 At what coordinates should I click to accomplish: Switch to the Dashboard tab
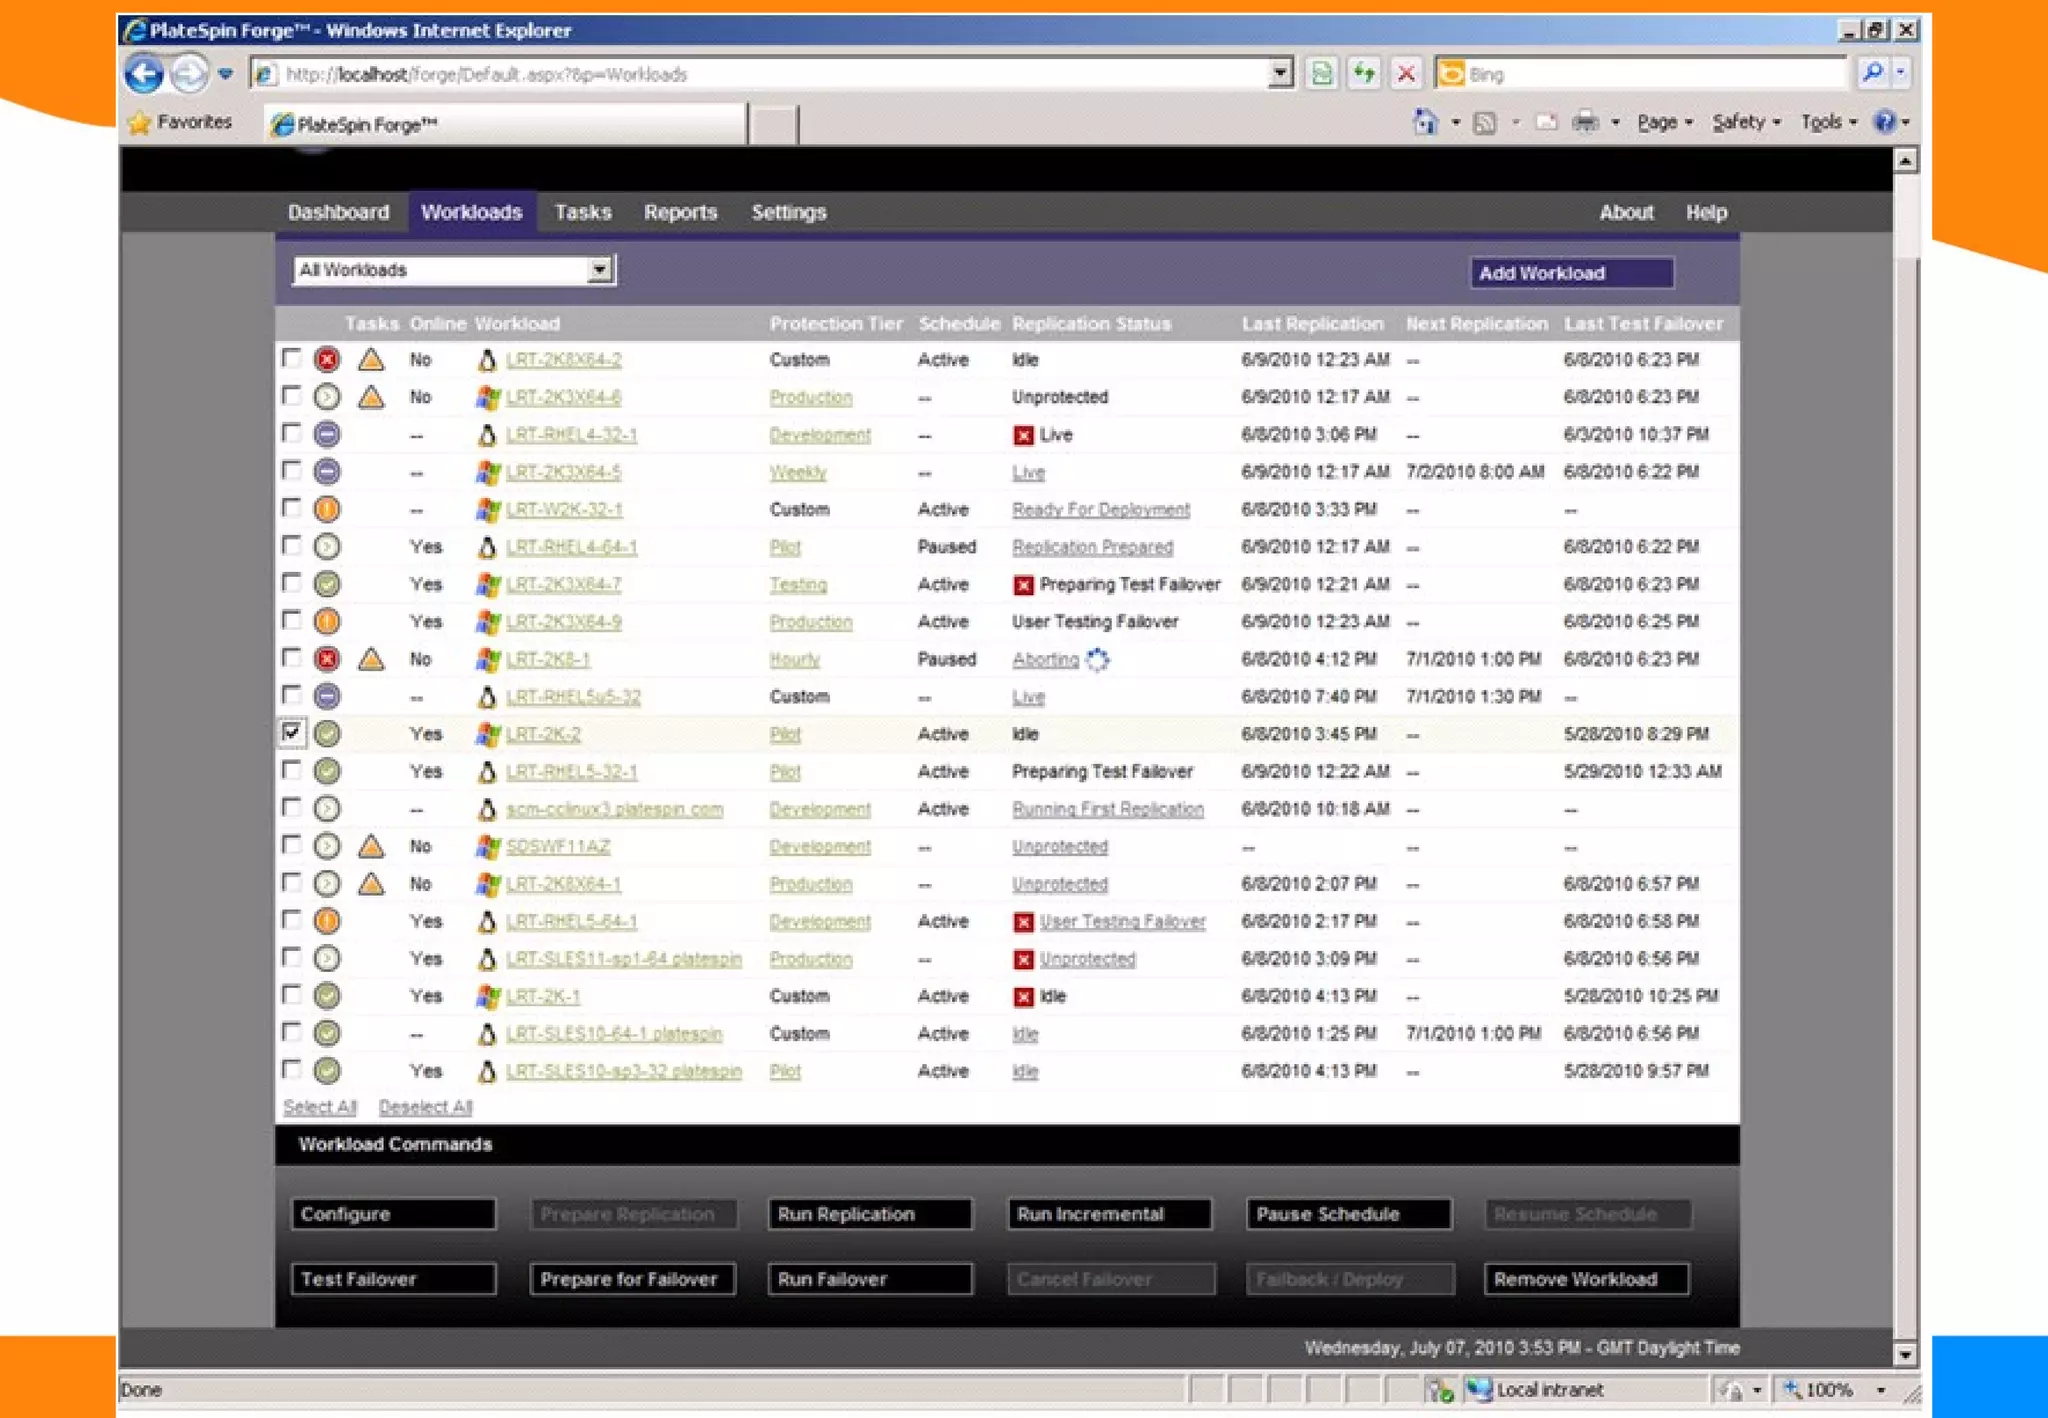(x=338, y=212)
